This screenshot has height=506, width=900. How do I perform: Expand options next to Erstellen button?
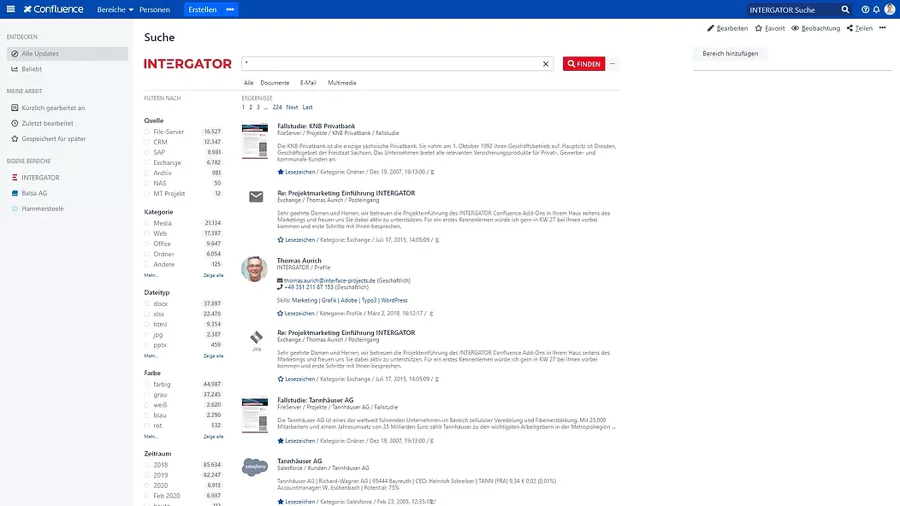click(230, 9)
